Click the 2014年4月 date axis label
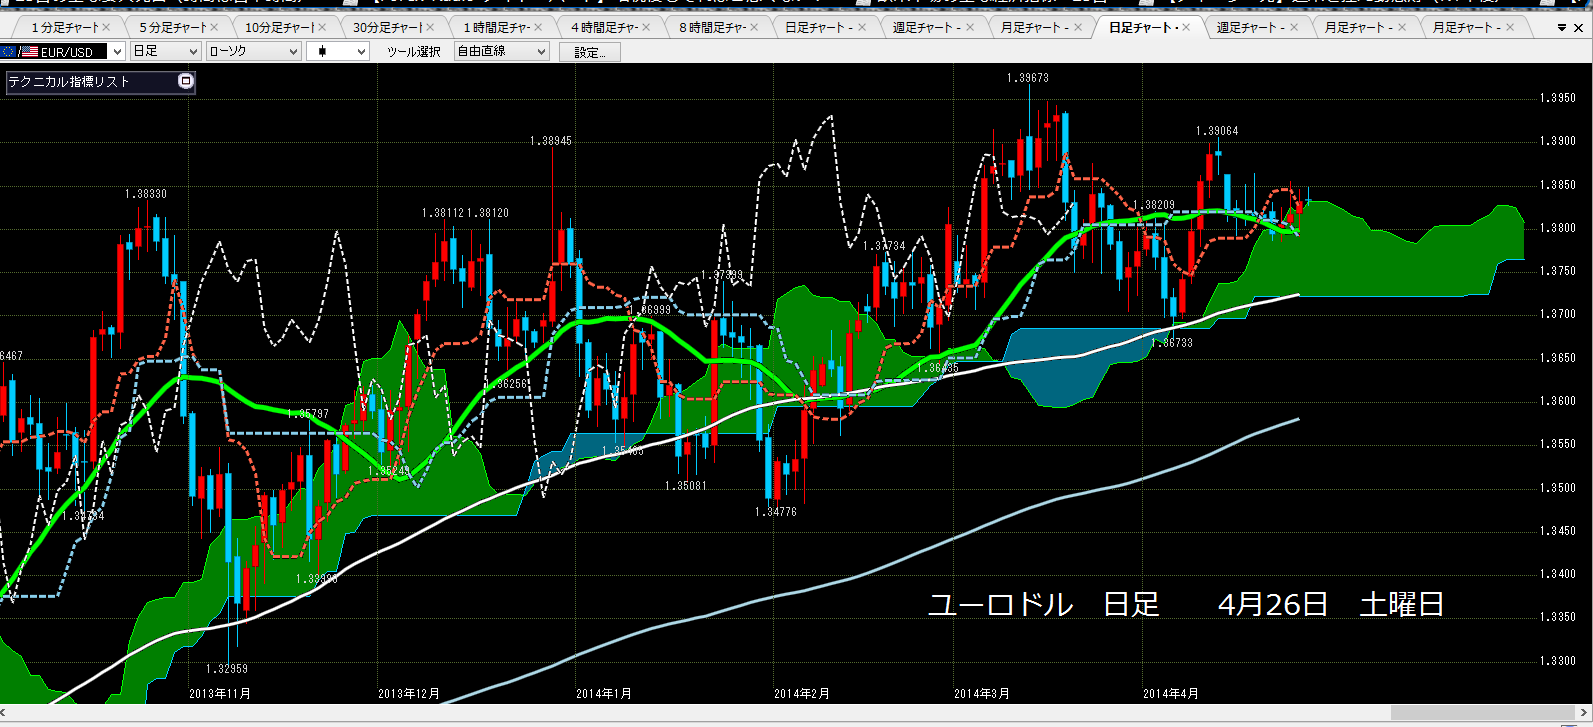Screen dimensions: 1593x727 click(x=1171, y=693)
